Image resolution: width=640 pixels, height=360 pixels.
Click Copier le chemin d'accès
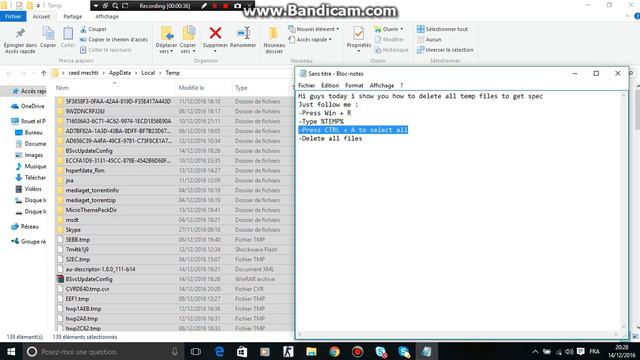tap(114, 40)
